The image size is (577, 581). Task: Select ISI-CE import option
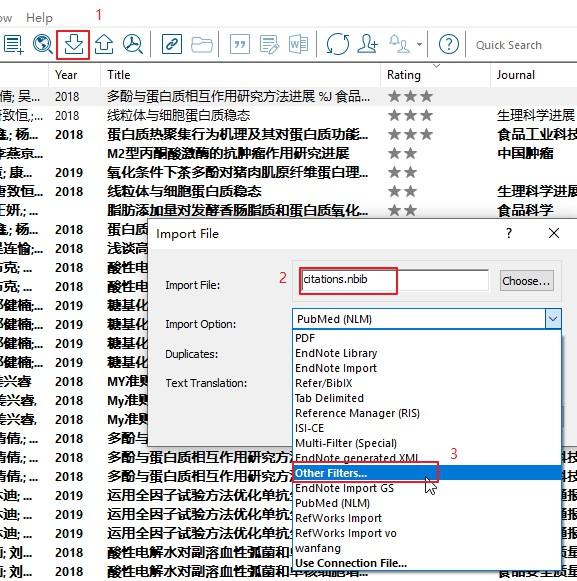427,428
